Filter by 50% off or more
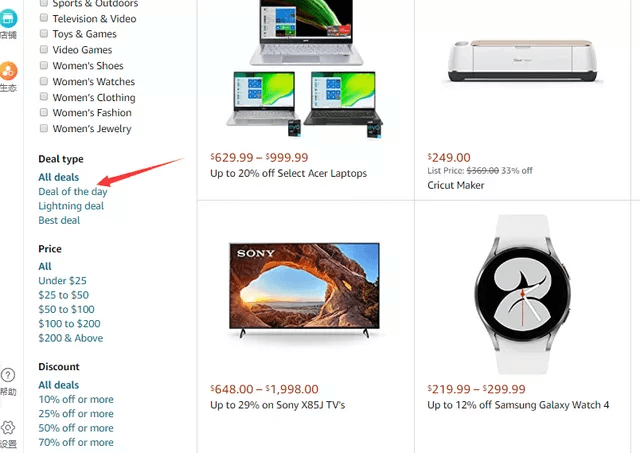The width and height of the screenshot is (640, 453). click(x=76, y=428)
